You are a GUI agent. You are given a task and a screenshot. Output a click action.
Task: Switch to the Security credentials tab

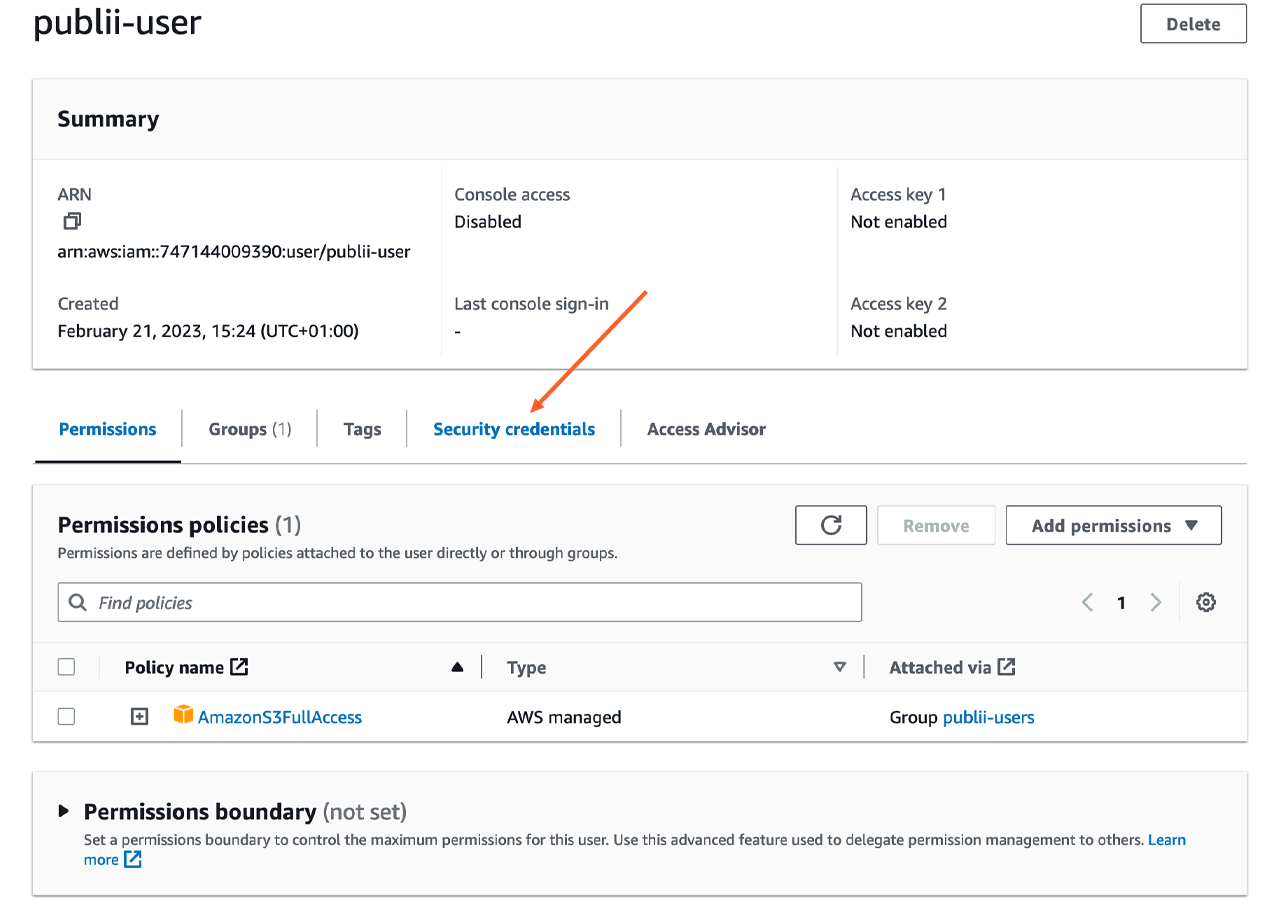[514, 429]
